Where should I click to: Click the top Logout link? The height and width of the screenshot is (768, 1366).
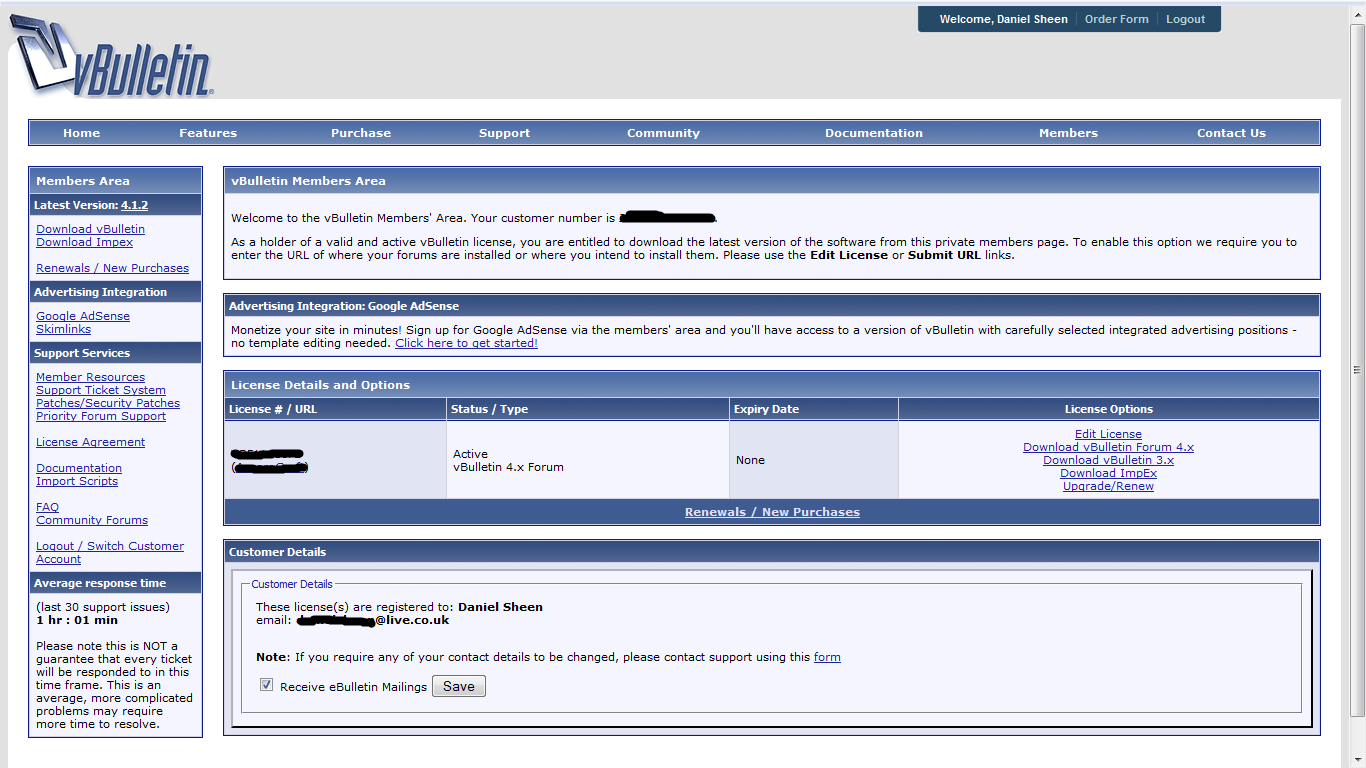[x=1185, y=19]
